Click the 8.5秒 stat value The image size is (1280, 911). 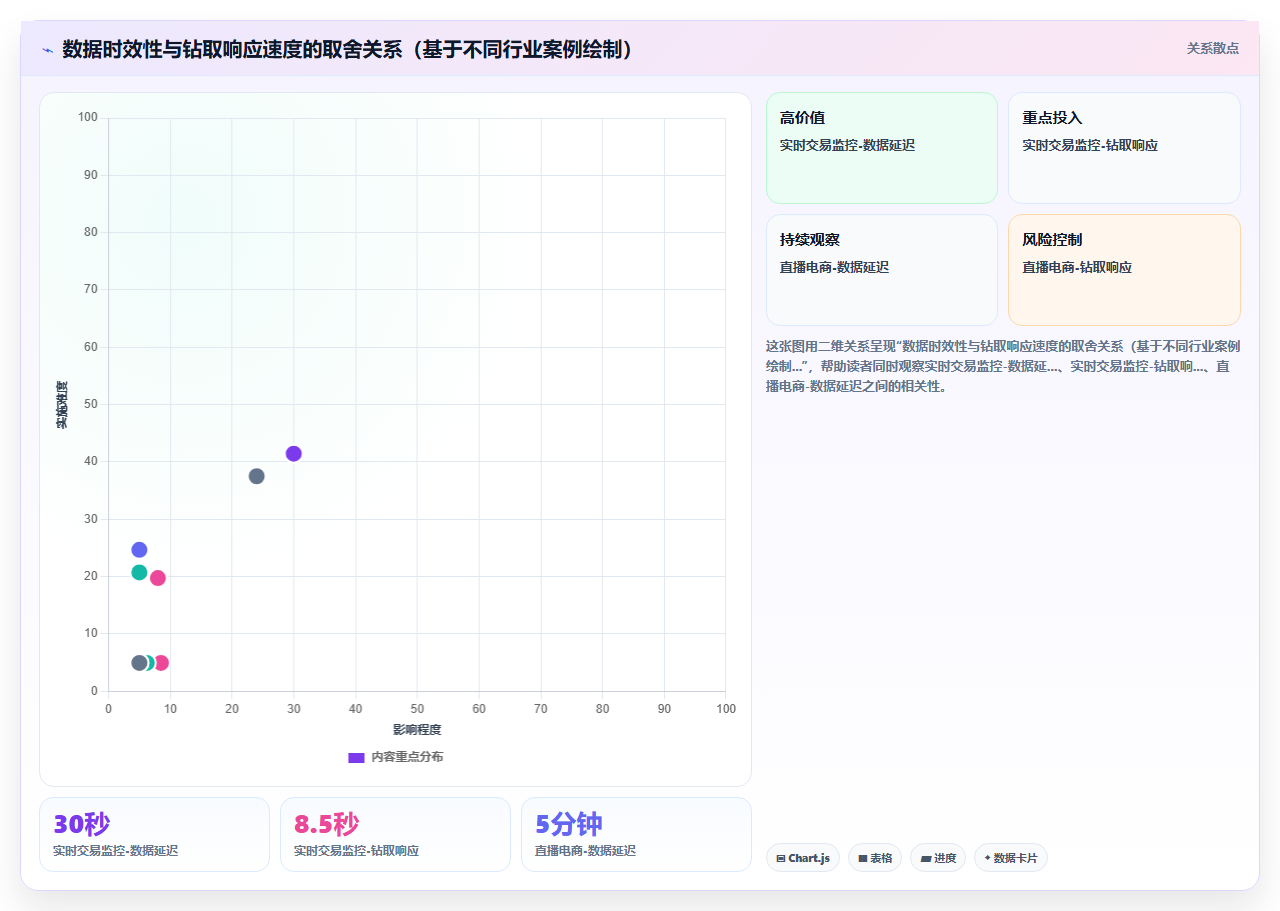pos(326,824)
